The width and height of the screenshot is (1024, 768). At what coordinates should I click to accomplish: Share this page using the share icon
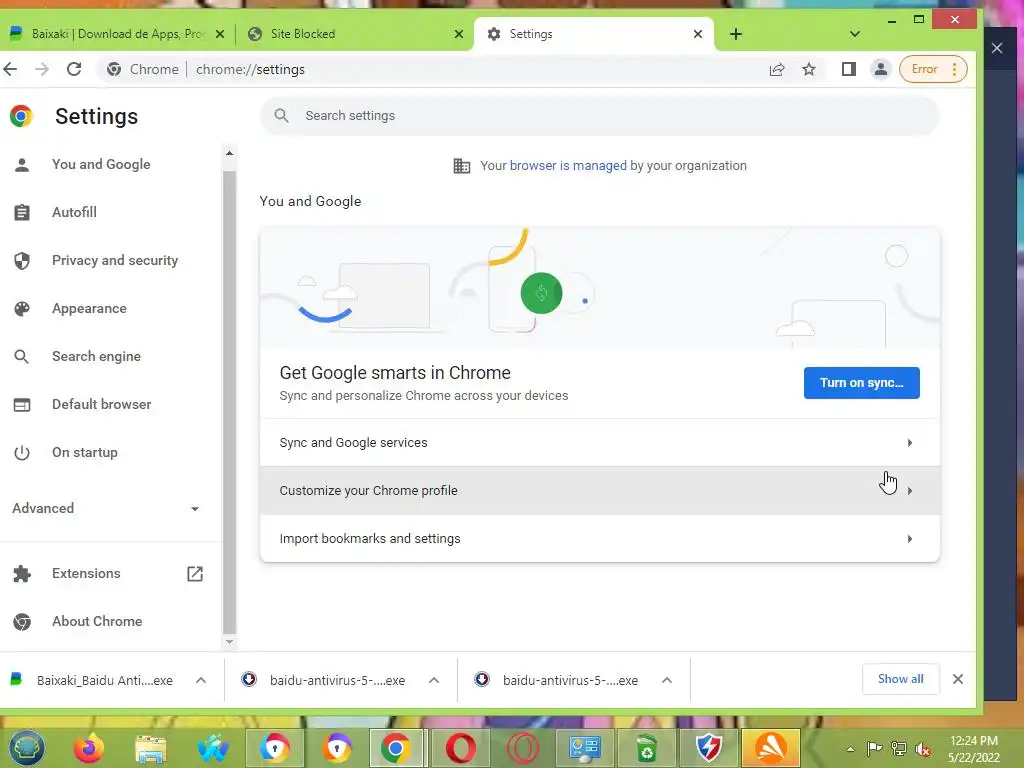click(776, 69)
